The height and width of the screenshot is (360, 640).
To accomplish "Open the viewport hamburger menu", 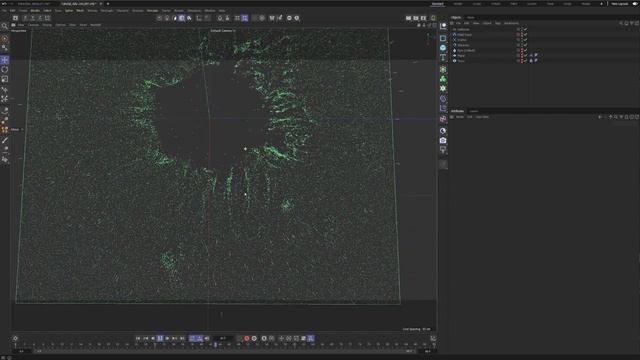I will pos(13,25).
